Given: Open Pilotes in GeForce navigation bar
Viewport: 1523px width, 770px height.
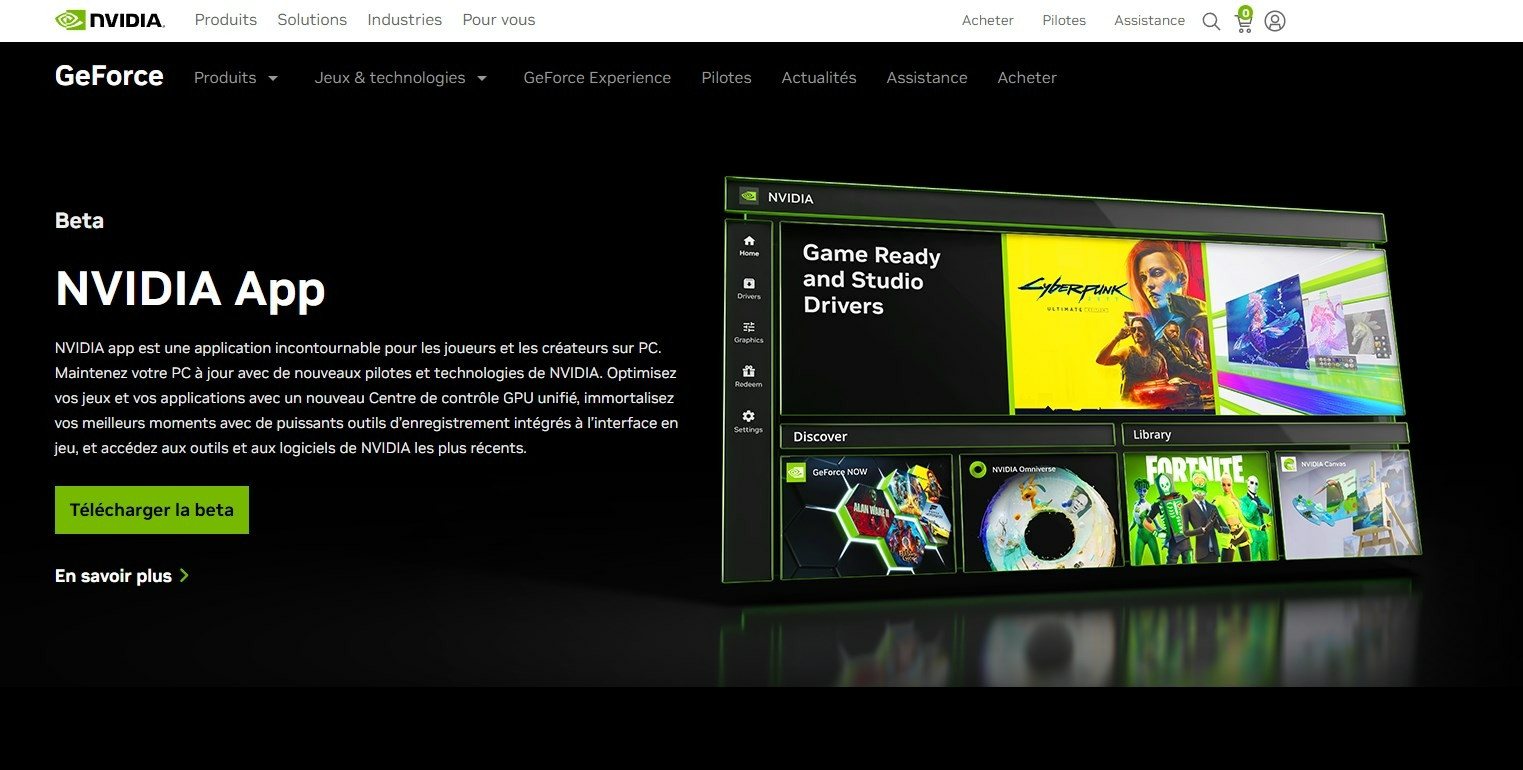Looking at the screenshot, I should coord(726,78).
